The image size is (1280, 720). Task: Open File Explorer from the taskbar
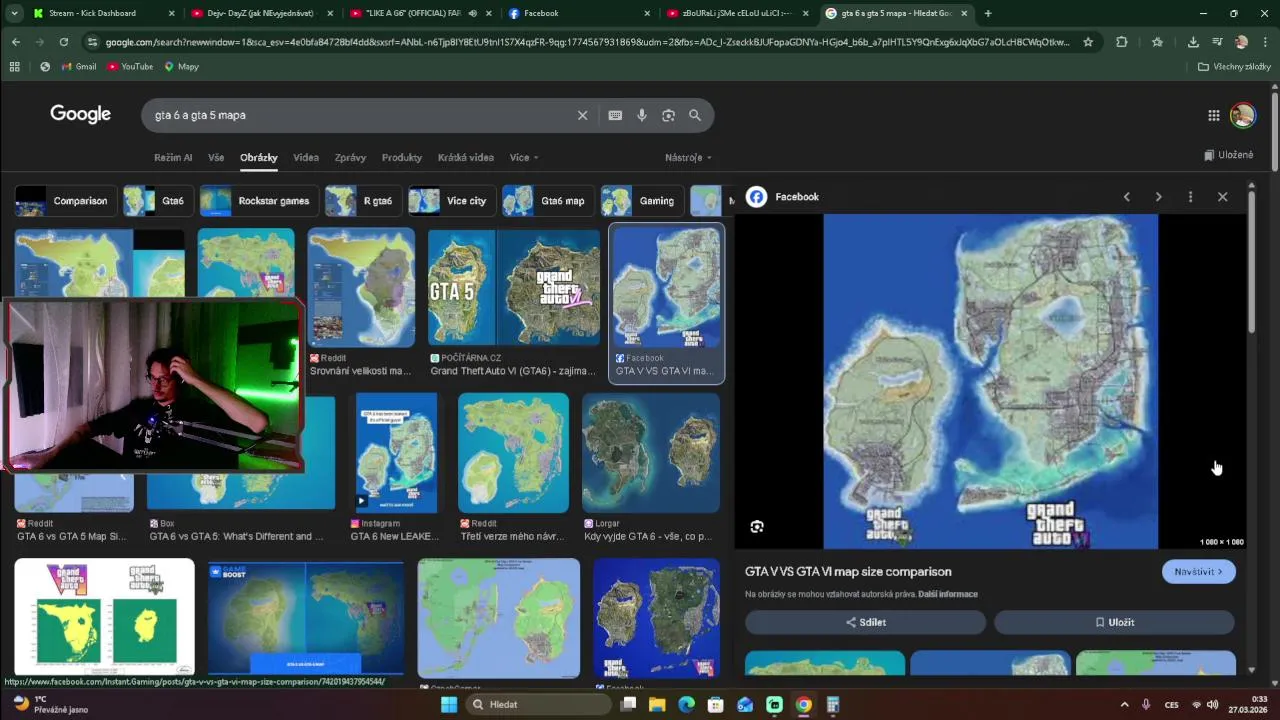point(657,704)
